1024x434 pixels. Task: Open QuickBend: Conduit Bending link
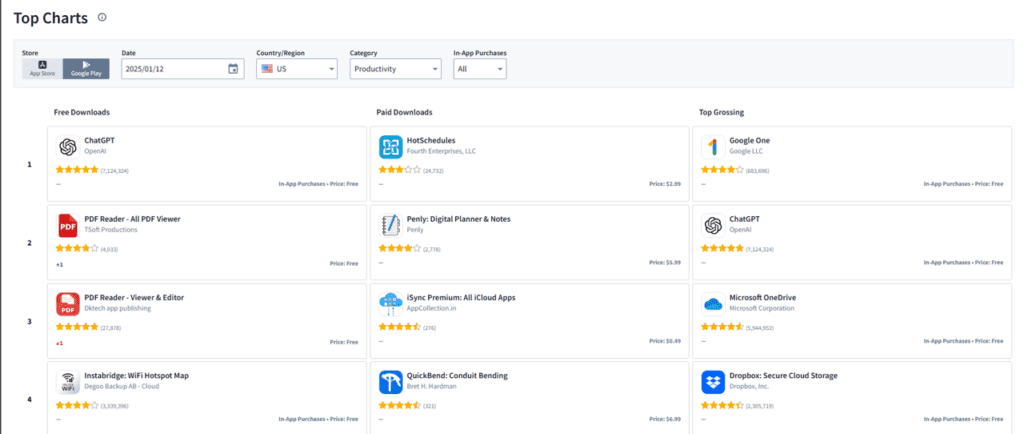[x=457, y=375]
